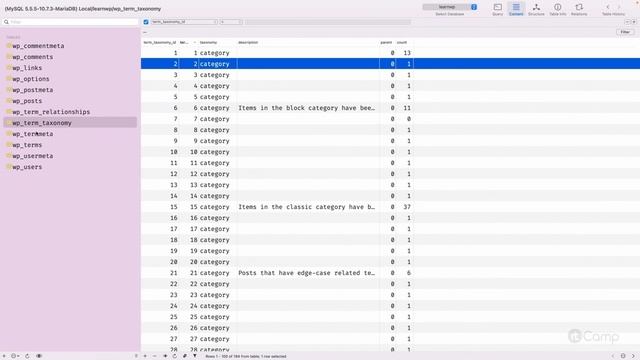Sort by term_taxonomy_id column header

[160, 42]
